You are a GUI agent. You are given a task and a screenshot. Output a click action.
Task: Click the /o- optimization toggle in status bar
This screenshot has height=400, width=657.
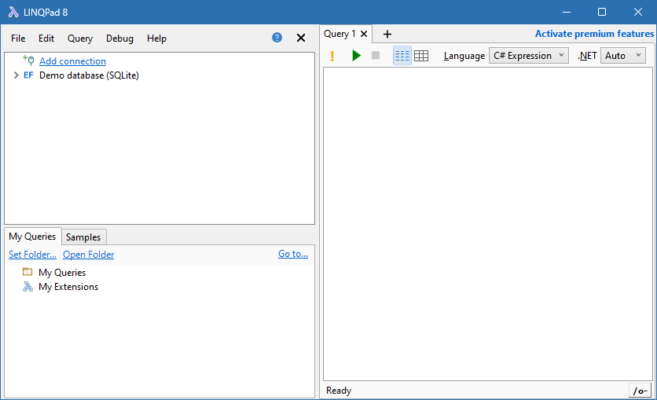pyautogui.click(x=640, y=391)
